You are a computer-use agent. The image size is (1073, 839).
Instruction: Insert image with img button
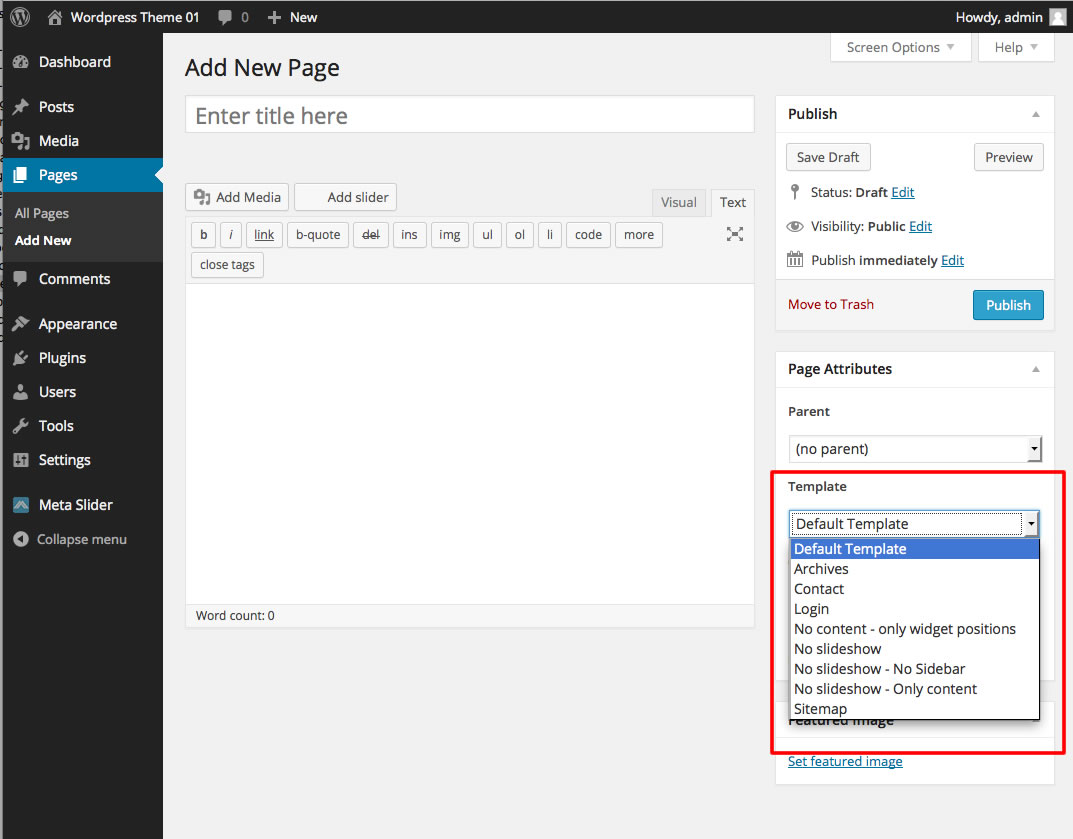450,235
